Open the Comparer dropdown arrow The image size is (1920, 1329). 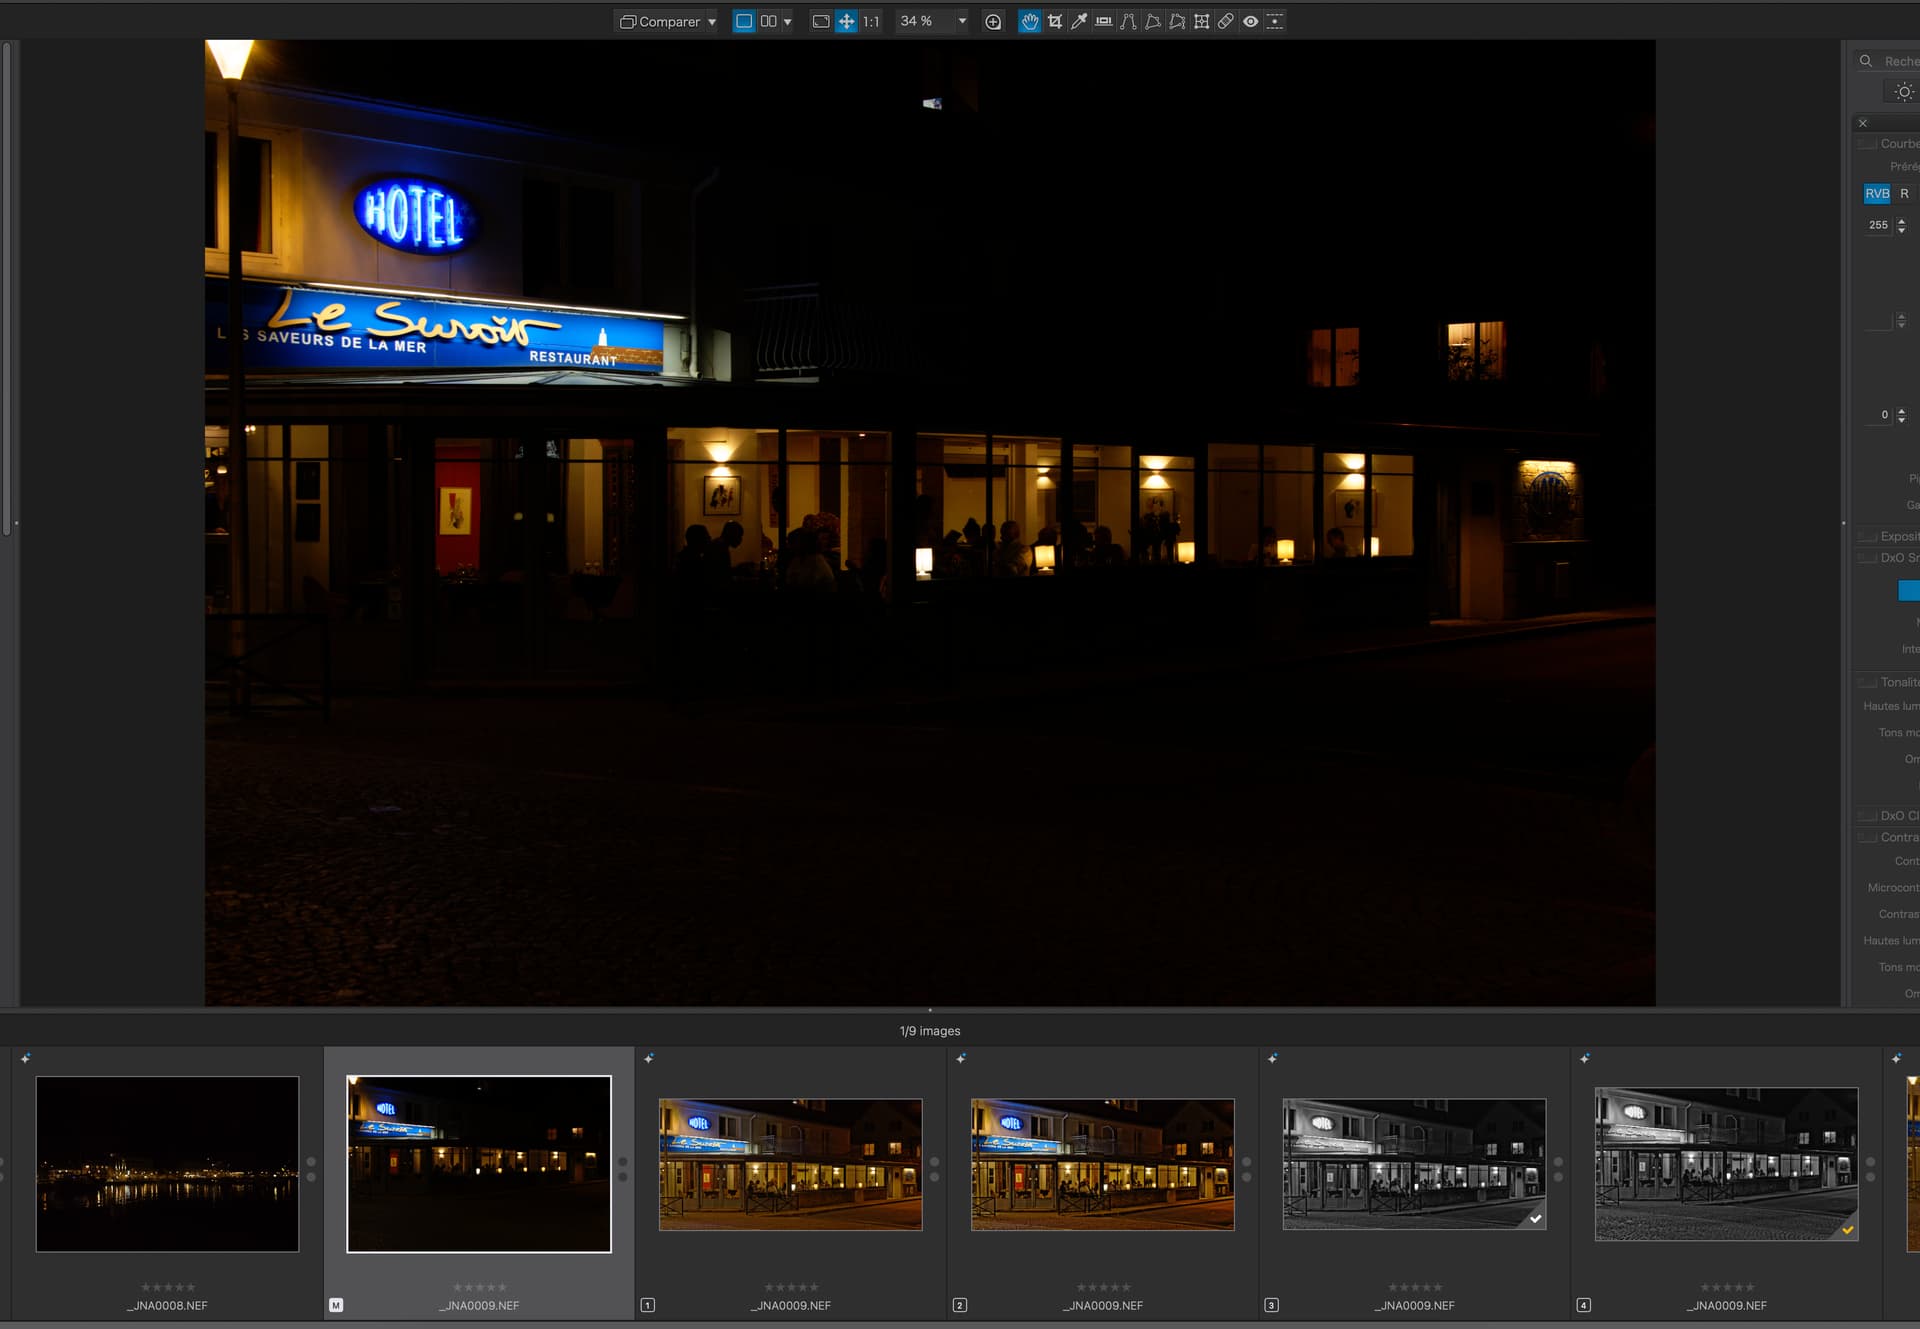[712, 21]
